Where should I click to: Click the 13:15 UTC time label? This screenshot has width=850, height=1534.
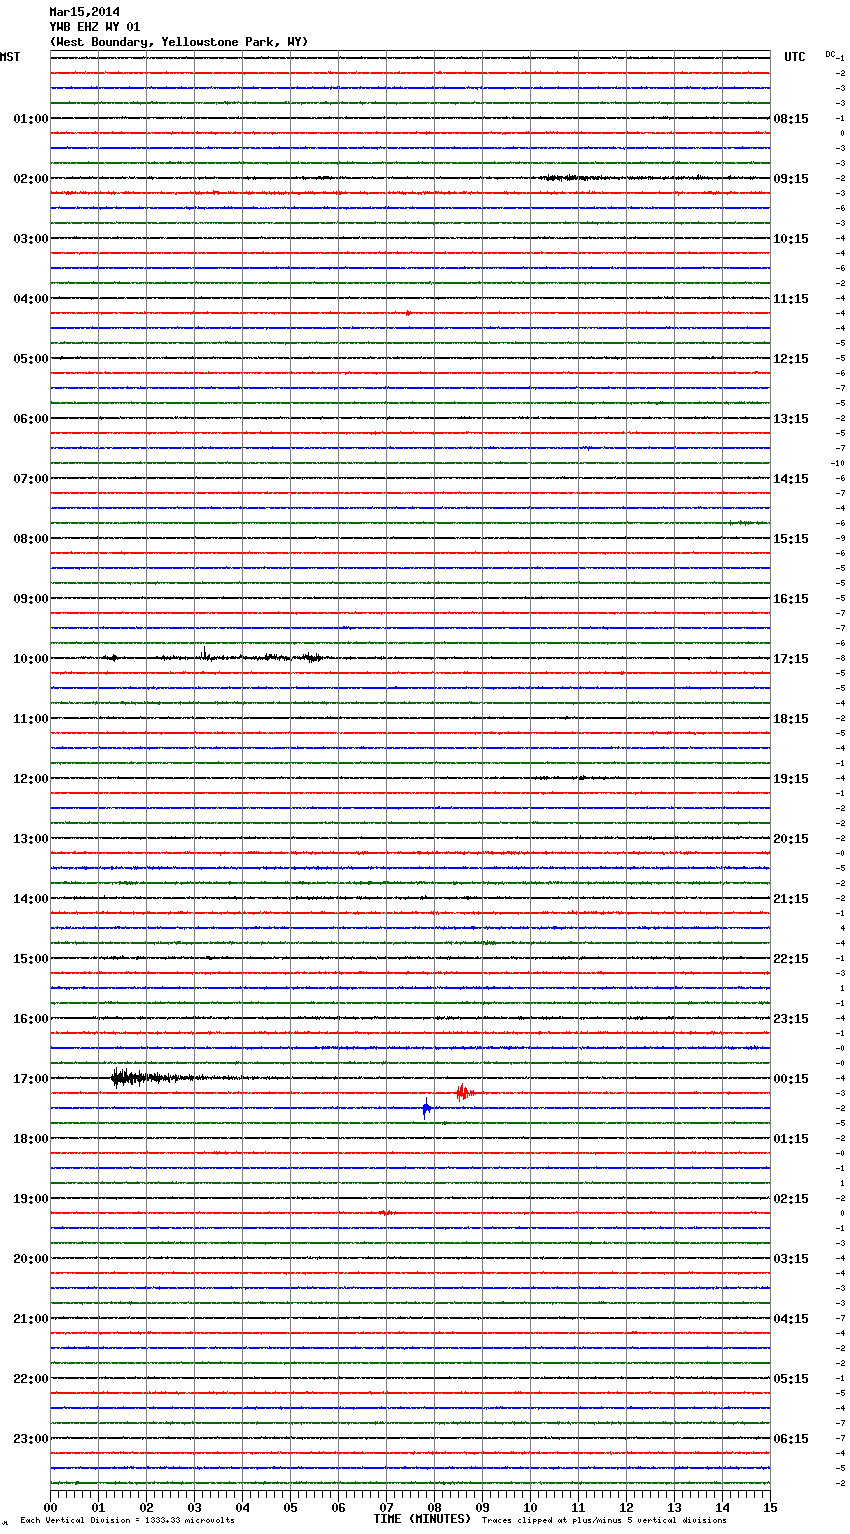791,419
